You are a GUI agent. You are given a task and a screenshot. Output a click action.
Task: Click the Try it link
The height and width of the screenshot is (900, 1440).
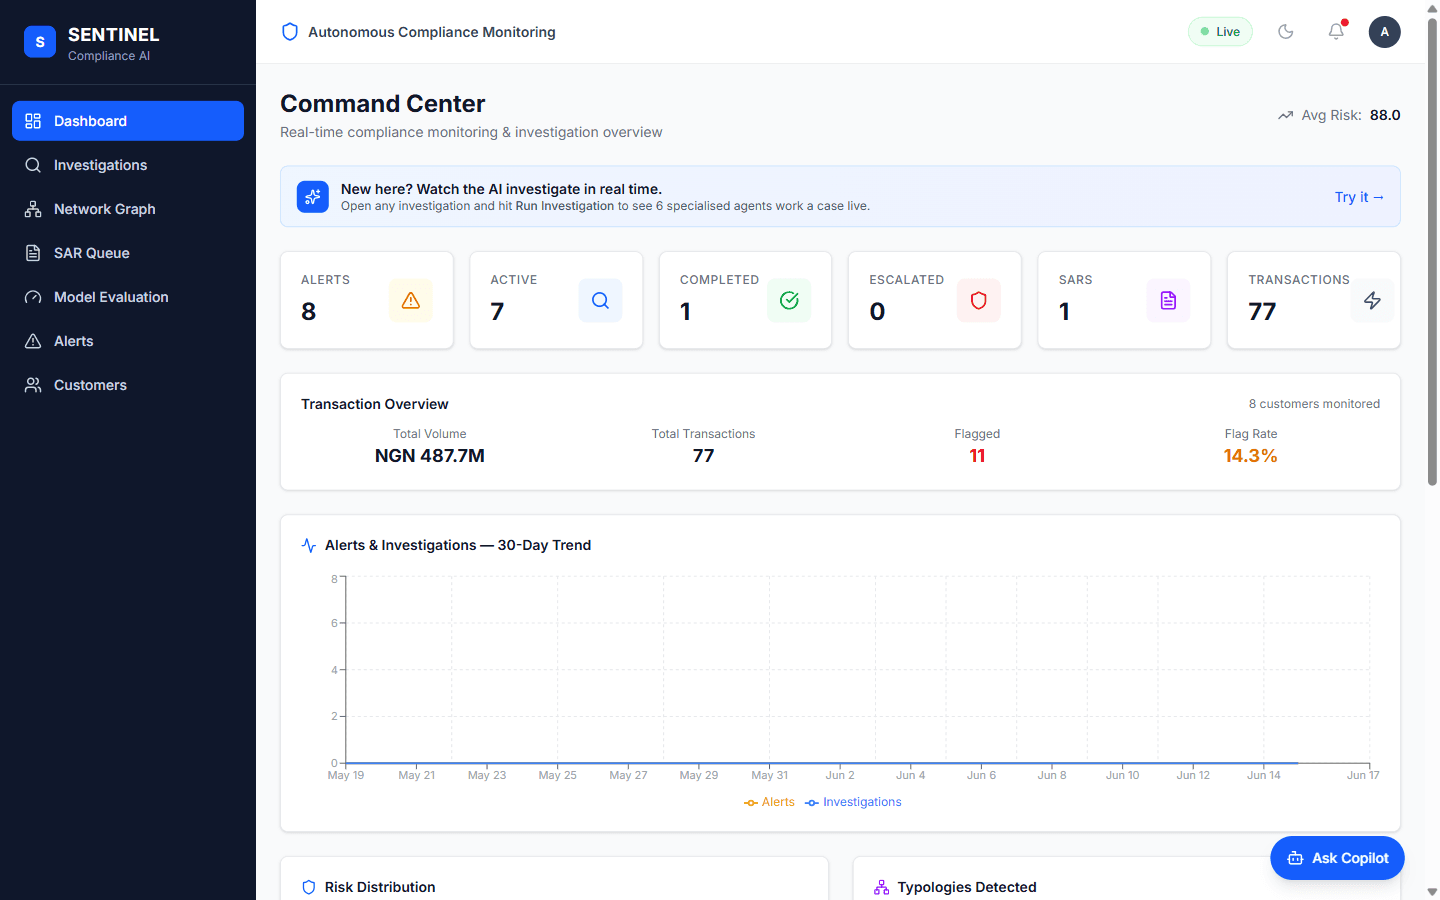(x=1359, y=197)
